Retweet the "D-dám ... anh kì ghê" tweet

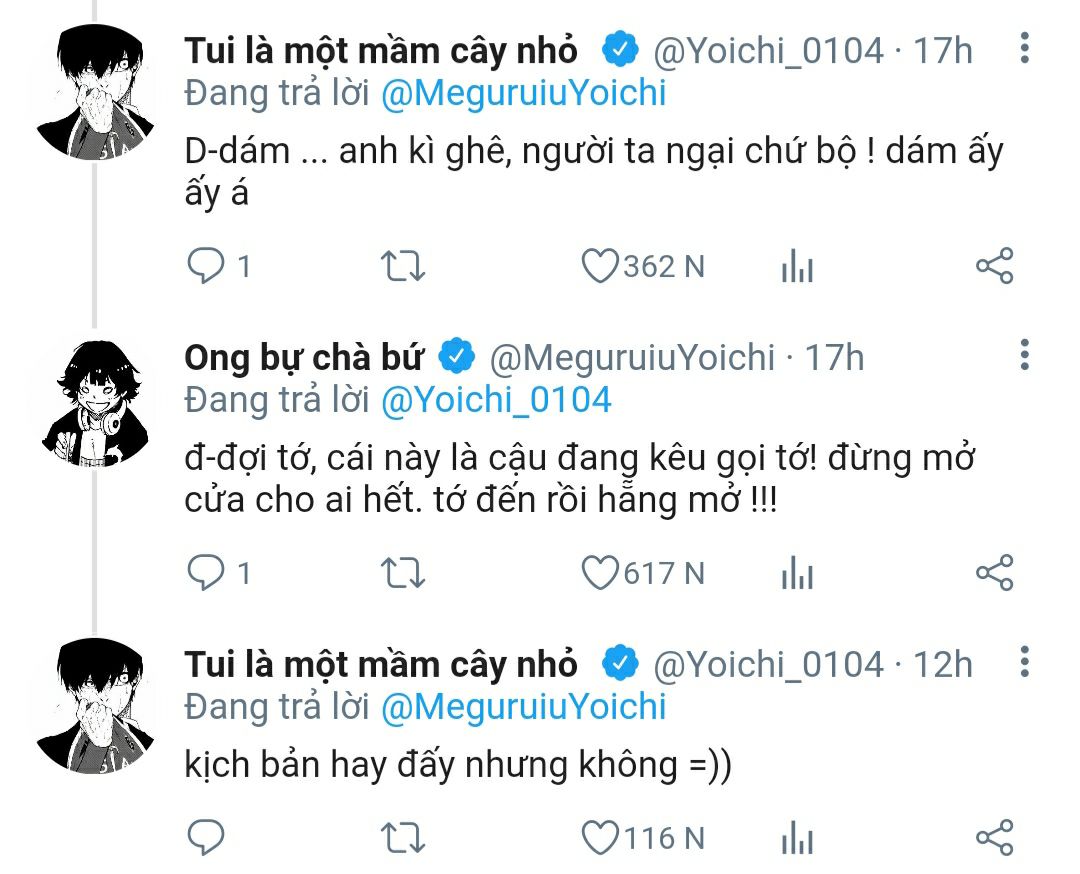(x=404, y=266)
